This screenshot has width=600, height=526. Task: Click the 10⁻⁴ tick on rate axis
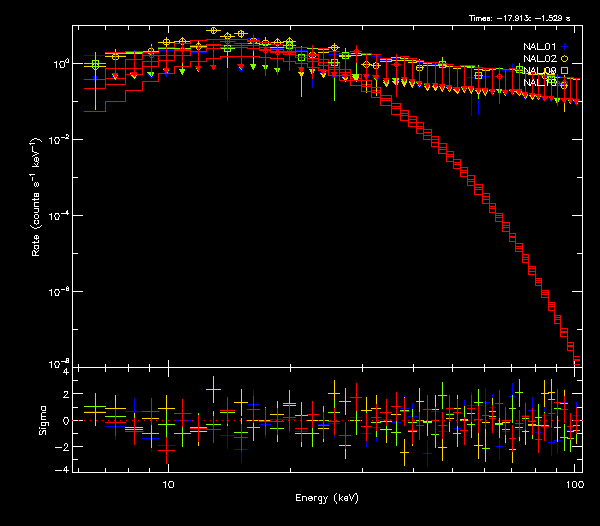tap(58, 216)
